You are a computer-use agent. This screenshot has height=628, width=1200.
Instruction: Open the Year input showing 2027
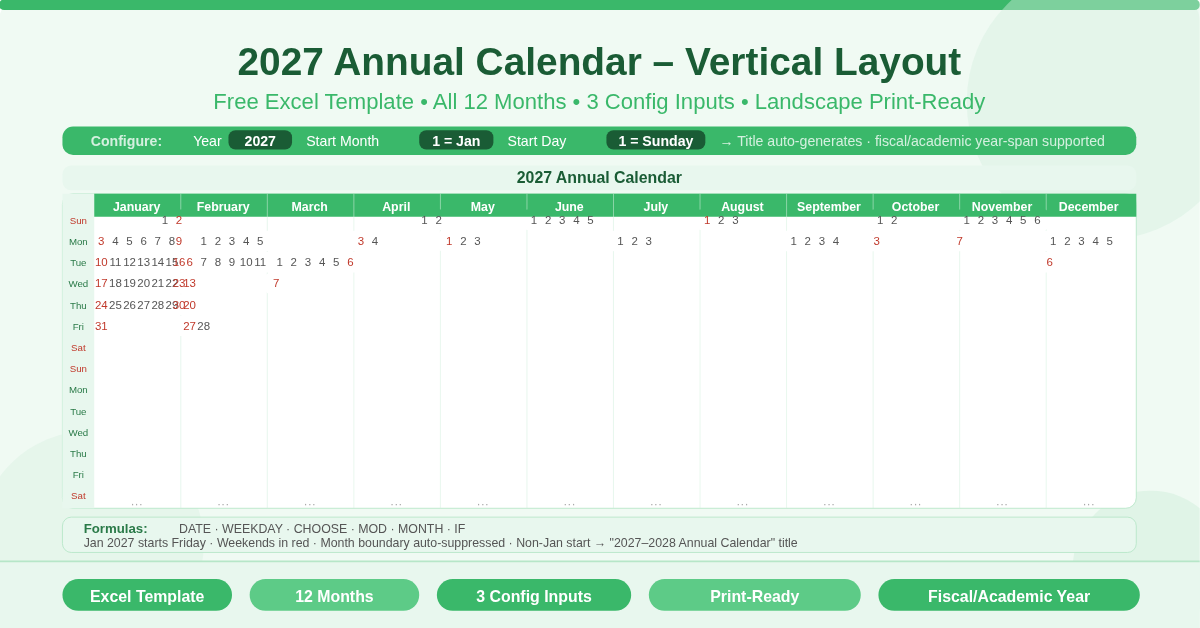coord(260,140)
